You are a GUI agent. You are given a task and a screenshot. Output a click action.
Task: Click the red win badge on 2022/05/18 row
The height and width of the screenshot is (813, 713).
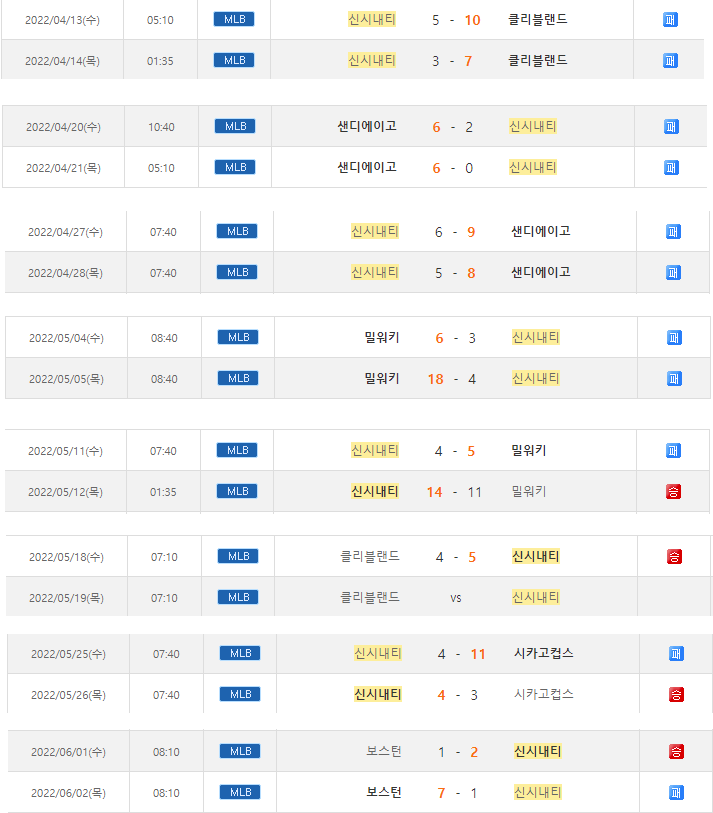[674, 556]
